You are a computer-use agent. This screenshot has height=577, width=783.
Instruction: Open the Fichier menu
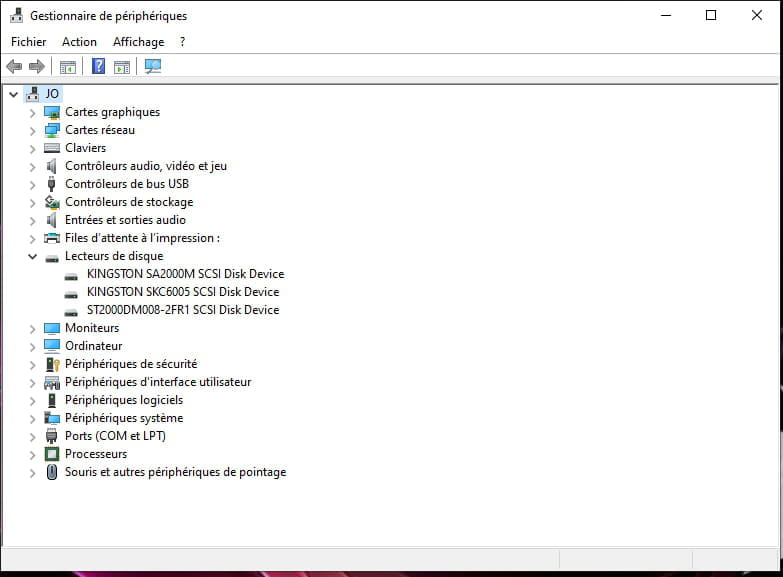coord(28,42)
